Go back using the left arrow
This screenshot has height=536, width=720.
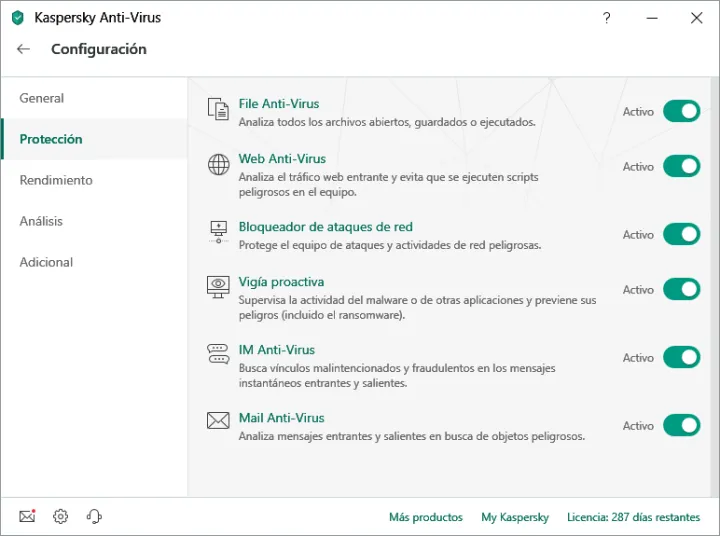(x=23, y=49)
